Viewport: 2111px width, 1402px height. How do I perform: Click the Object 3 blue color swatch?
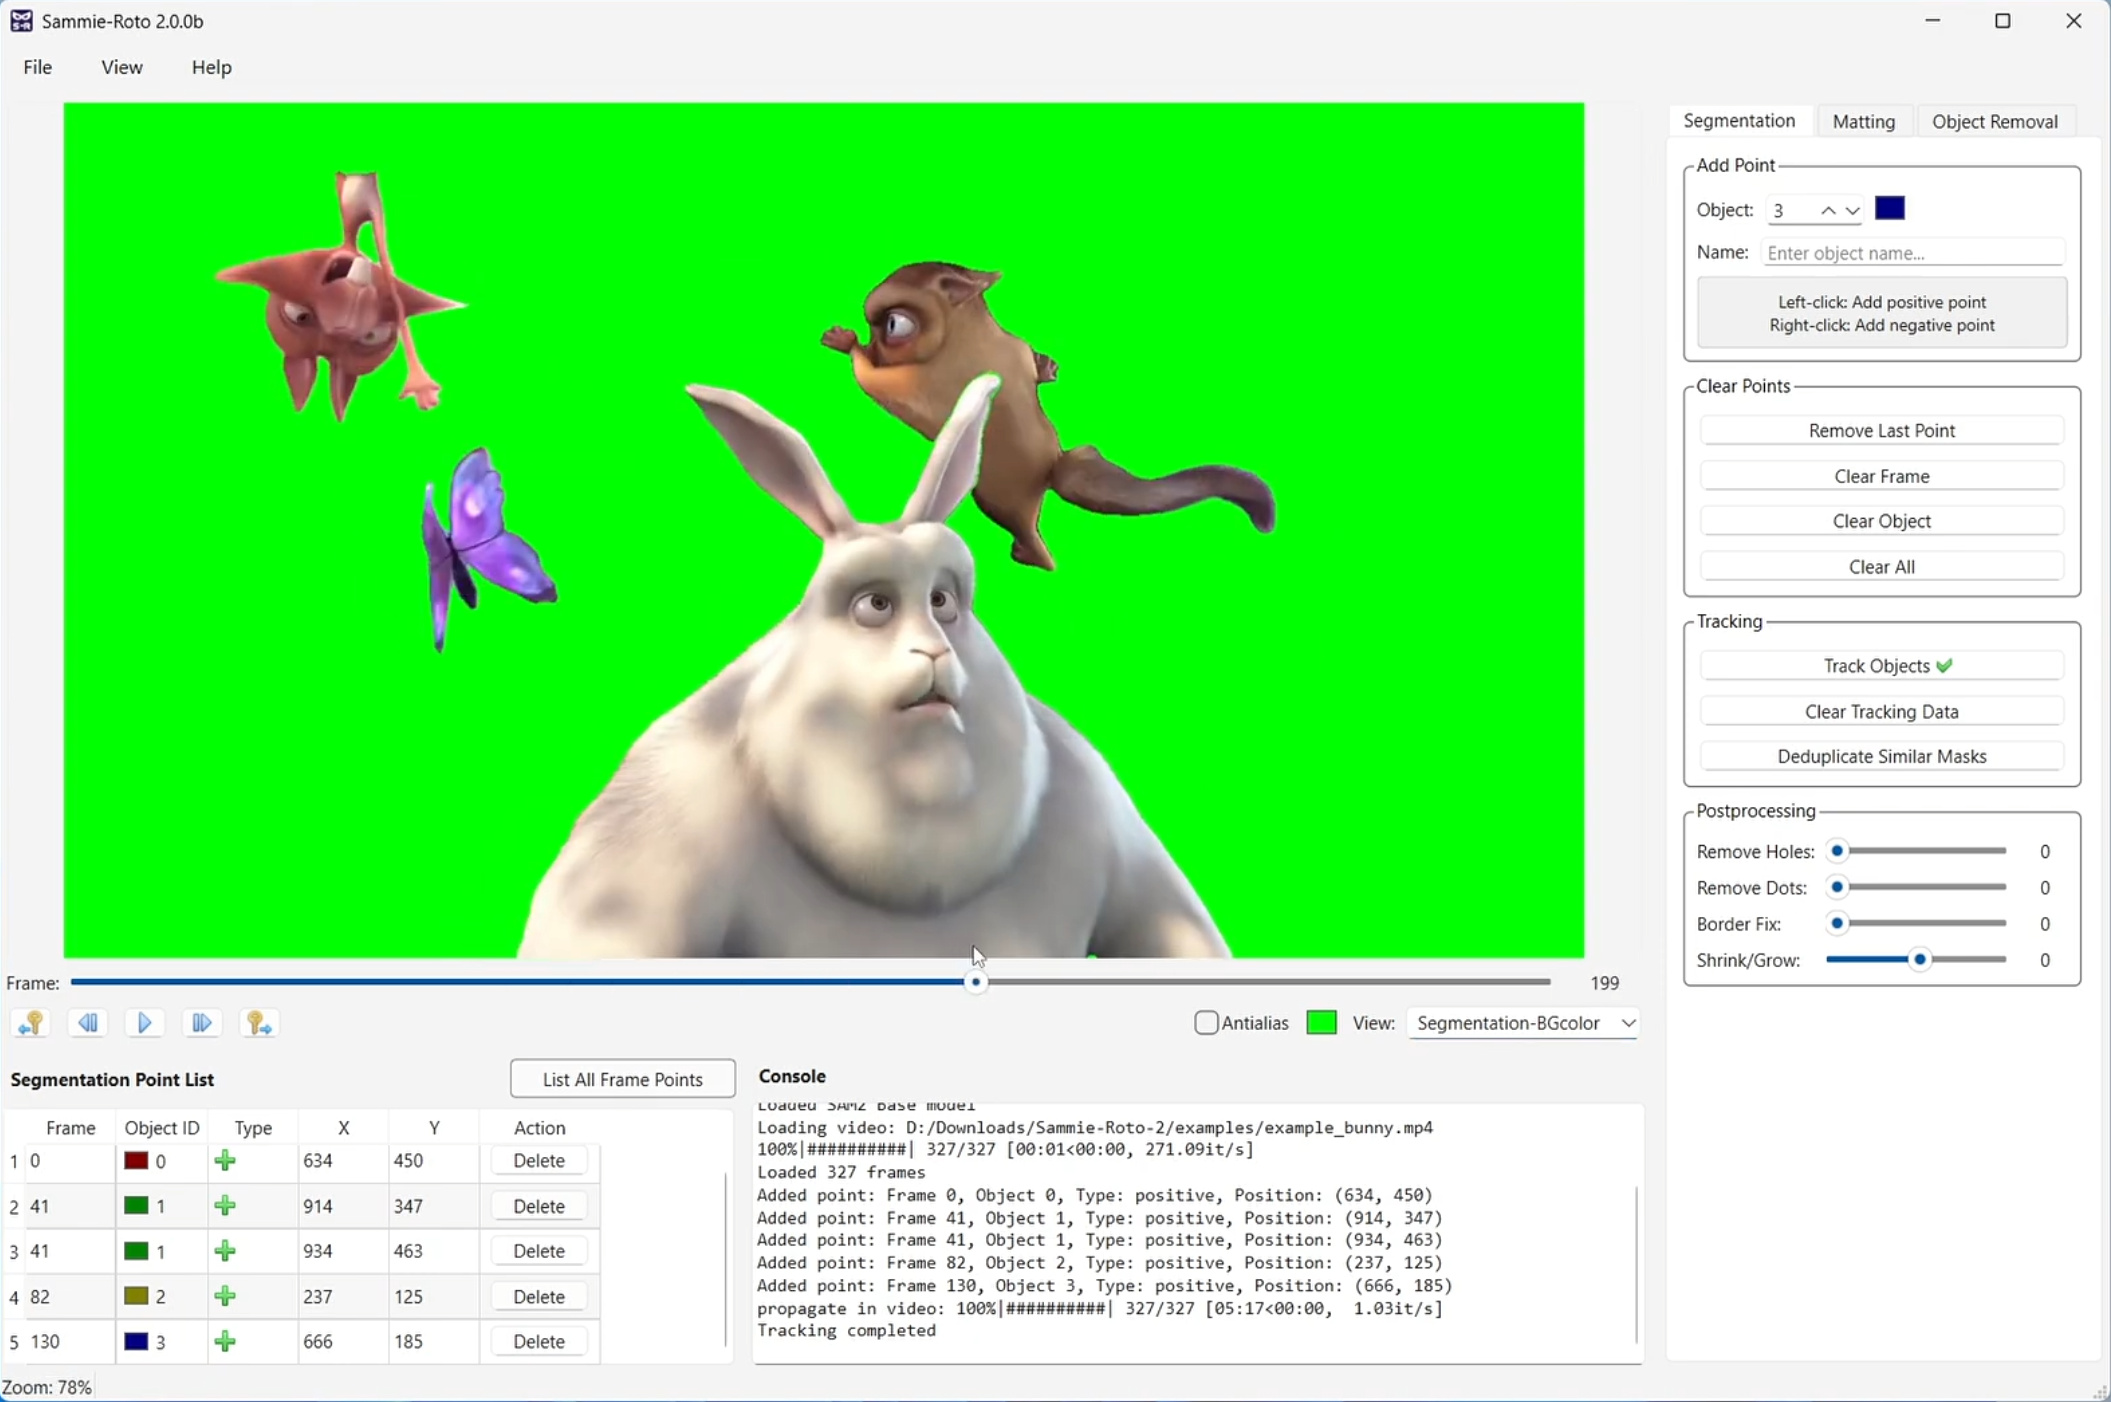point(1889,209)
